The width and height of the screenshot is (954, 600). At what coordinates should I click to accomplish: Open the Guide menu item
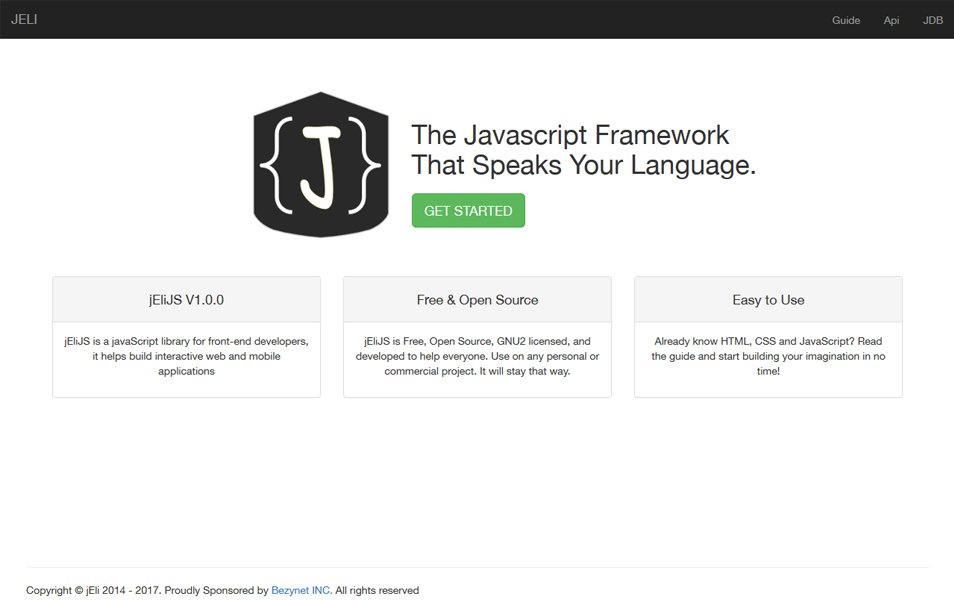tap(846, 20)
